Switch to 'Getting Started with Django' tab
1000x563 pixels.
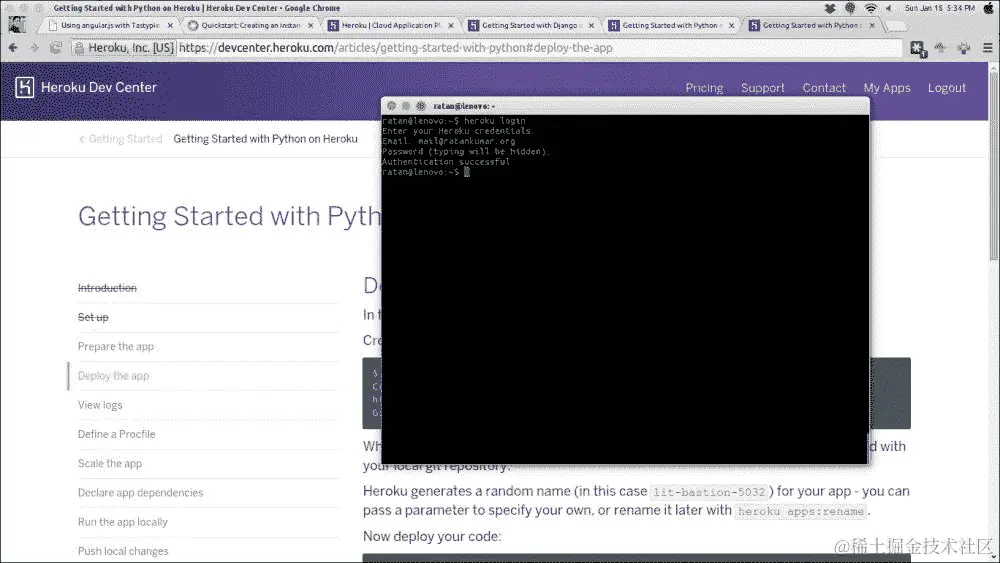coord(531,26)
